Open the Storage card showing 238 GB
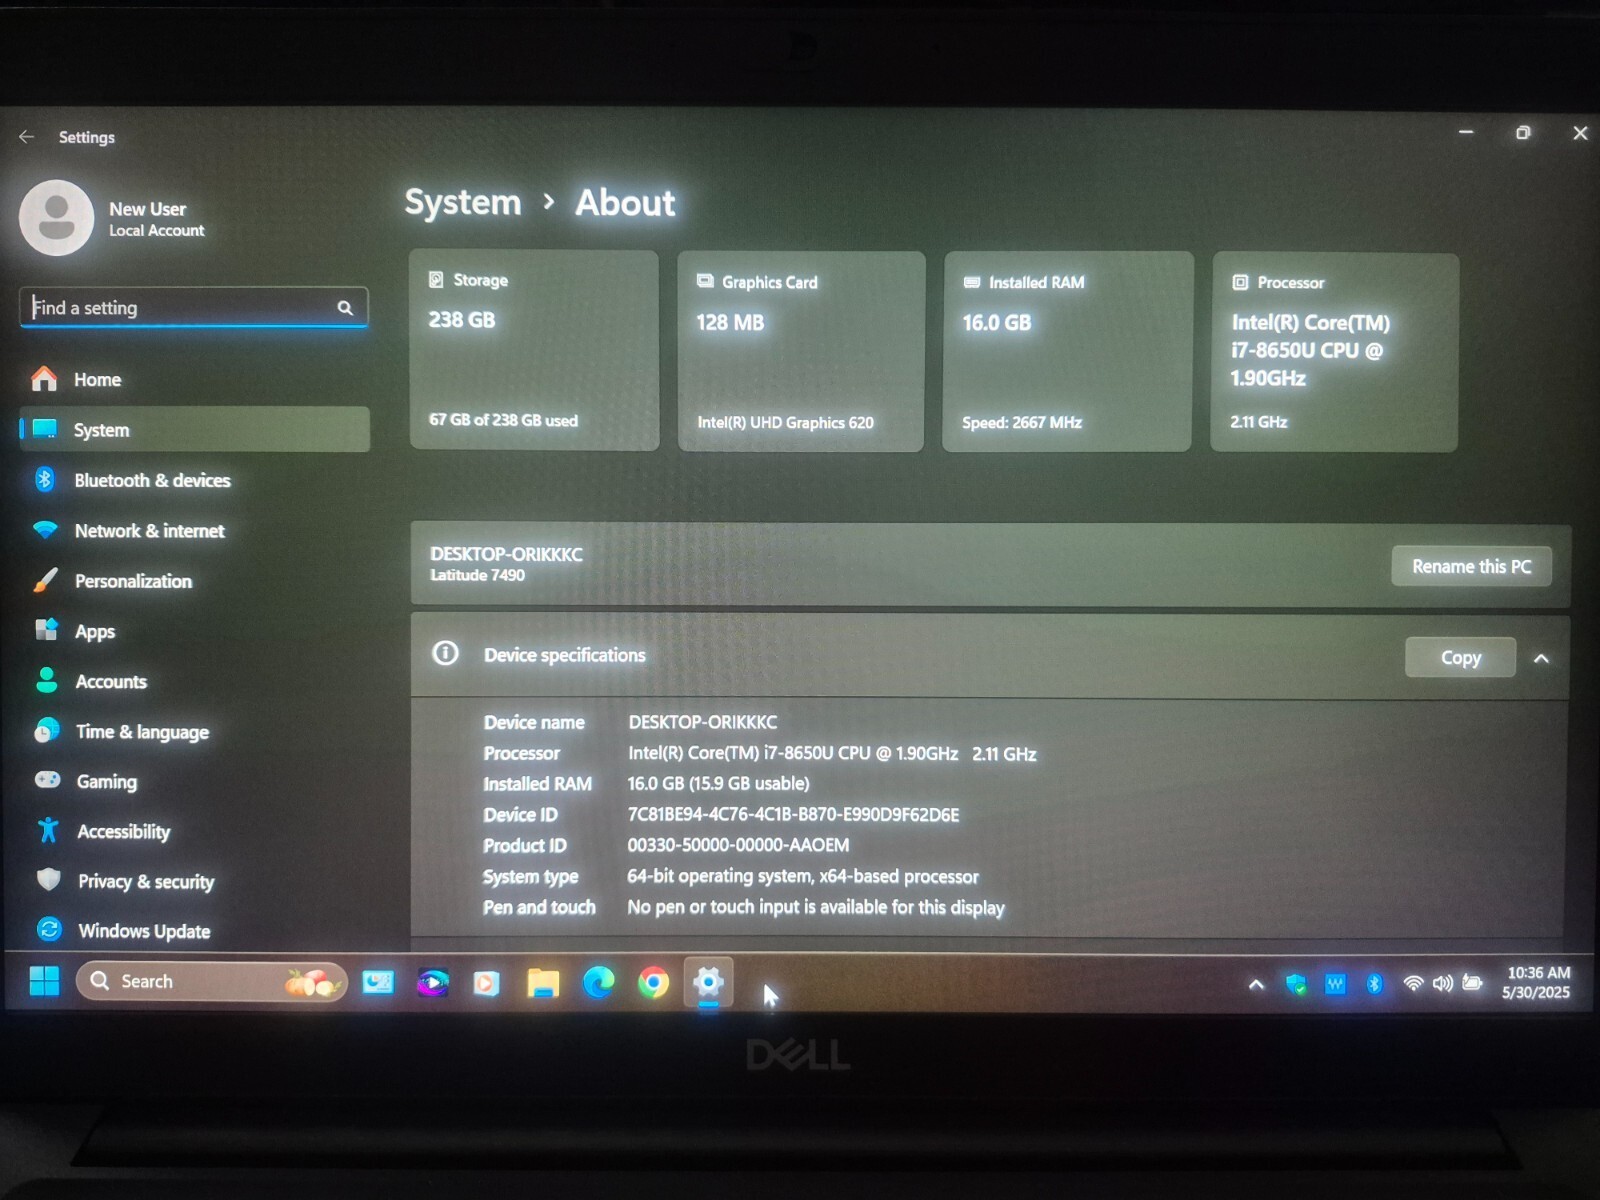Screen dimensions: 1600x1200 tap(534, 351)
